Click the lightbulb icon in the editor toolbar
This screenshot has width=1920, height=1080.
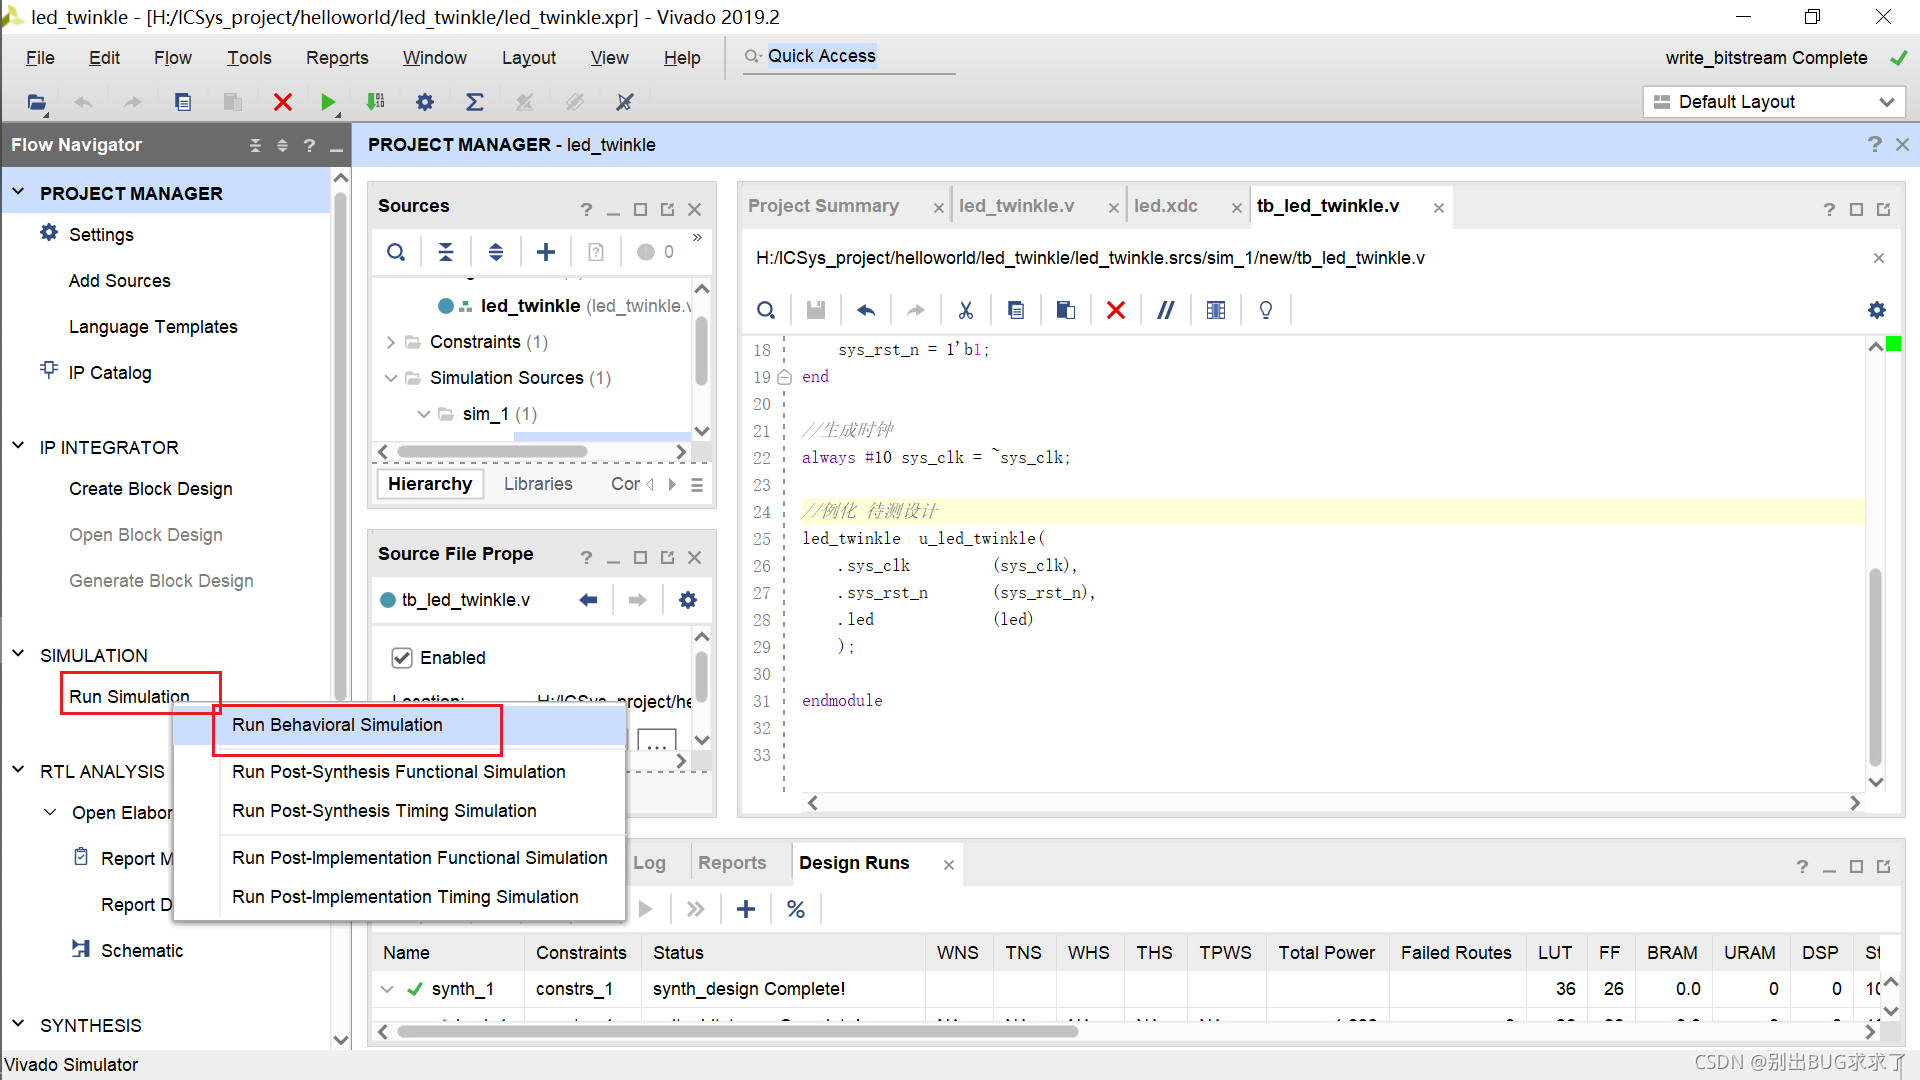pos(1266,310)
